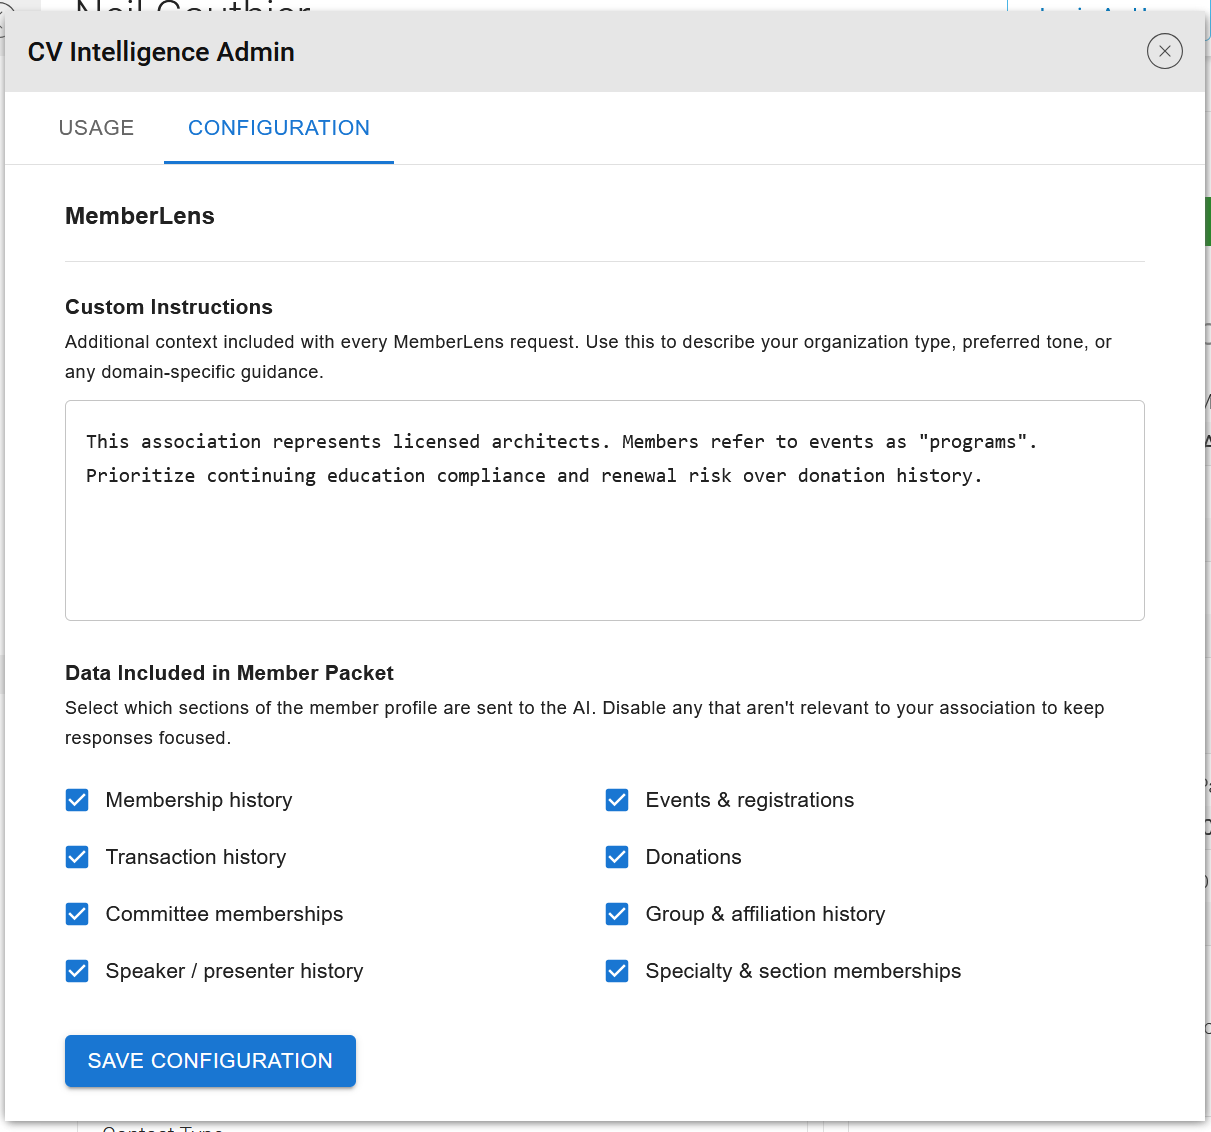This screenshot has height=1132, width=1211.
Task: Click the Custom Instructions heading
Action: pos(169,307)
